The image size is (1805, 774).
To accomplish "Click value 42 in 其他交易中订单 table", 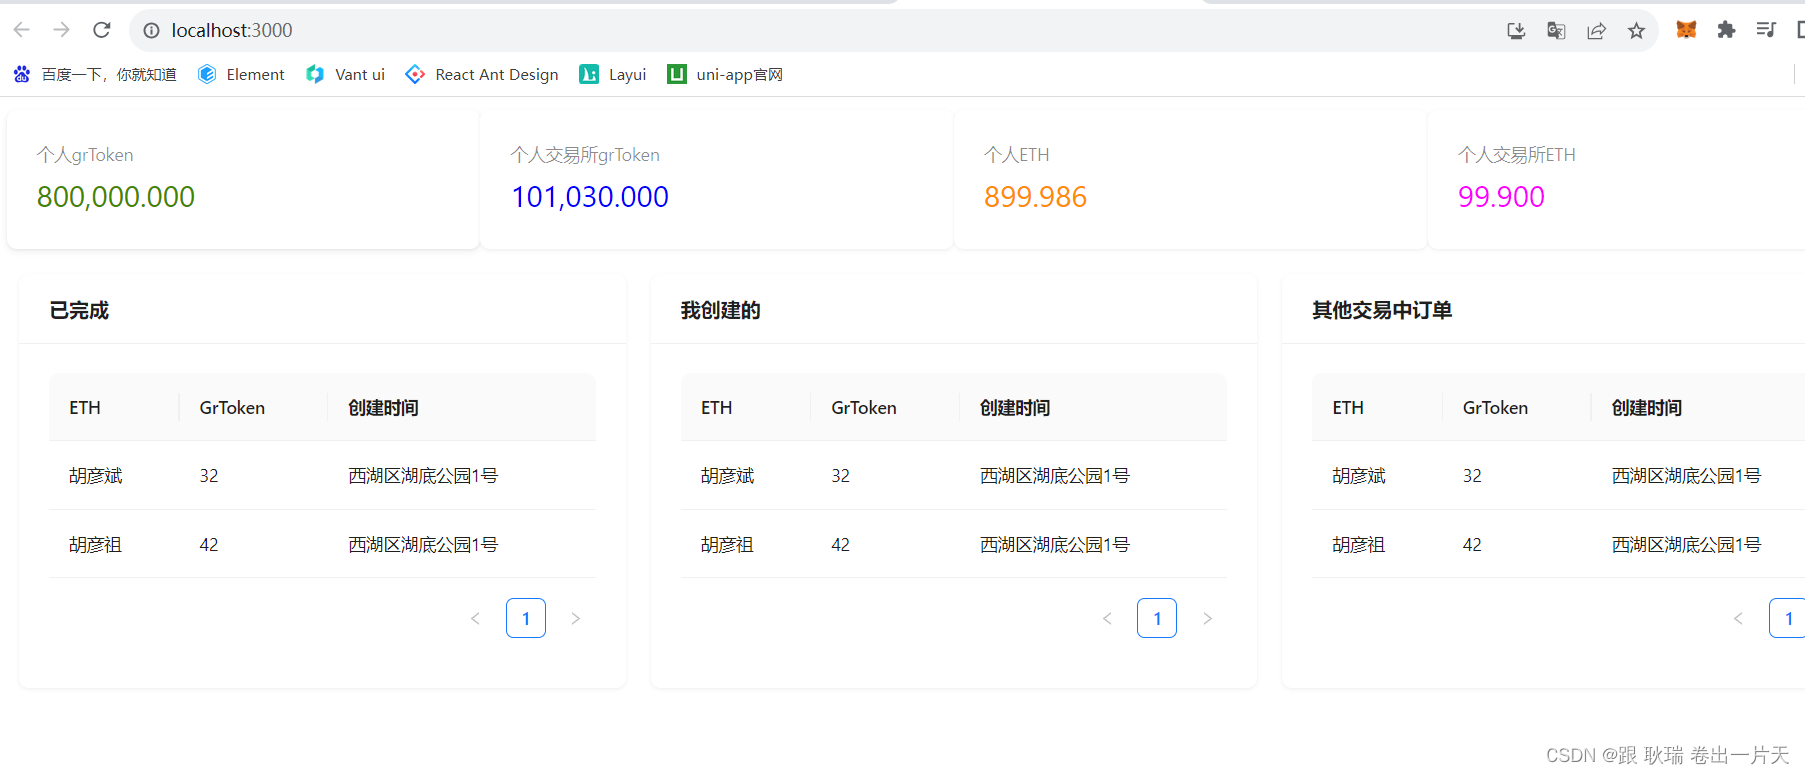I will [1472, 545].
